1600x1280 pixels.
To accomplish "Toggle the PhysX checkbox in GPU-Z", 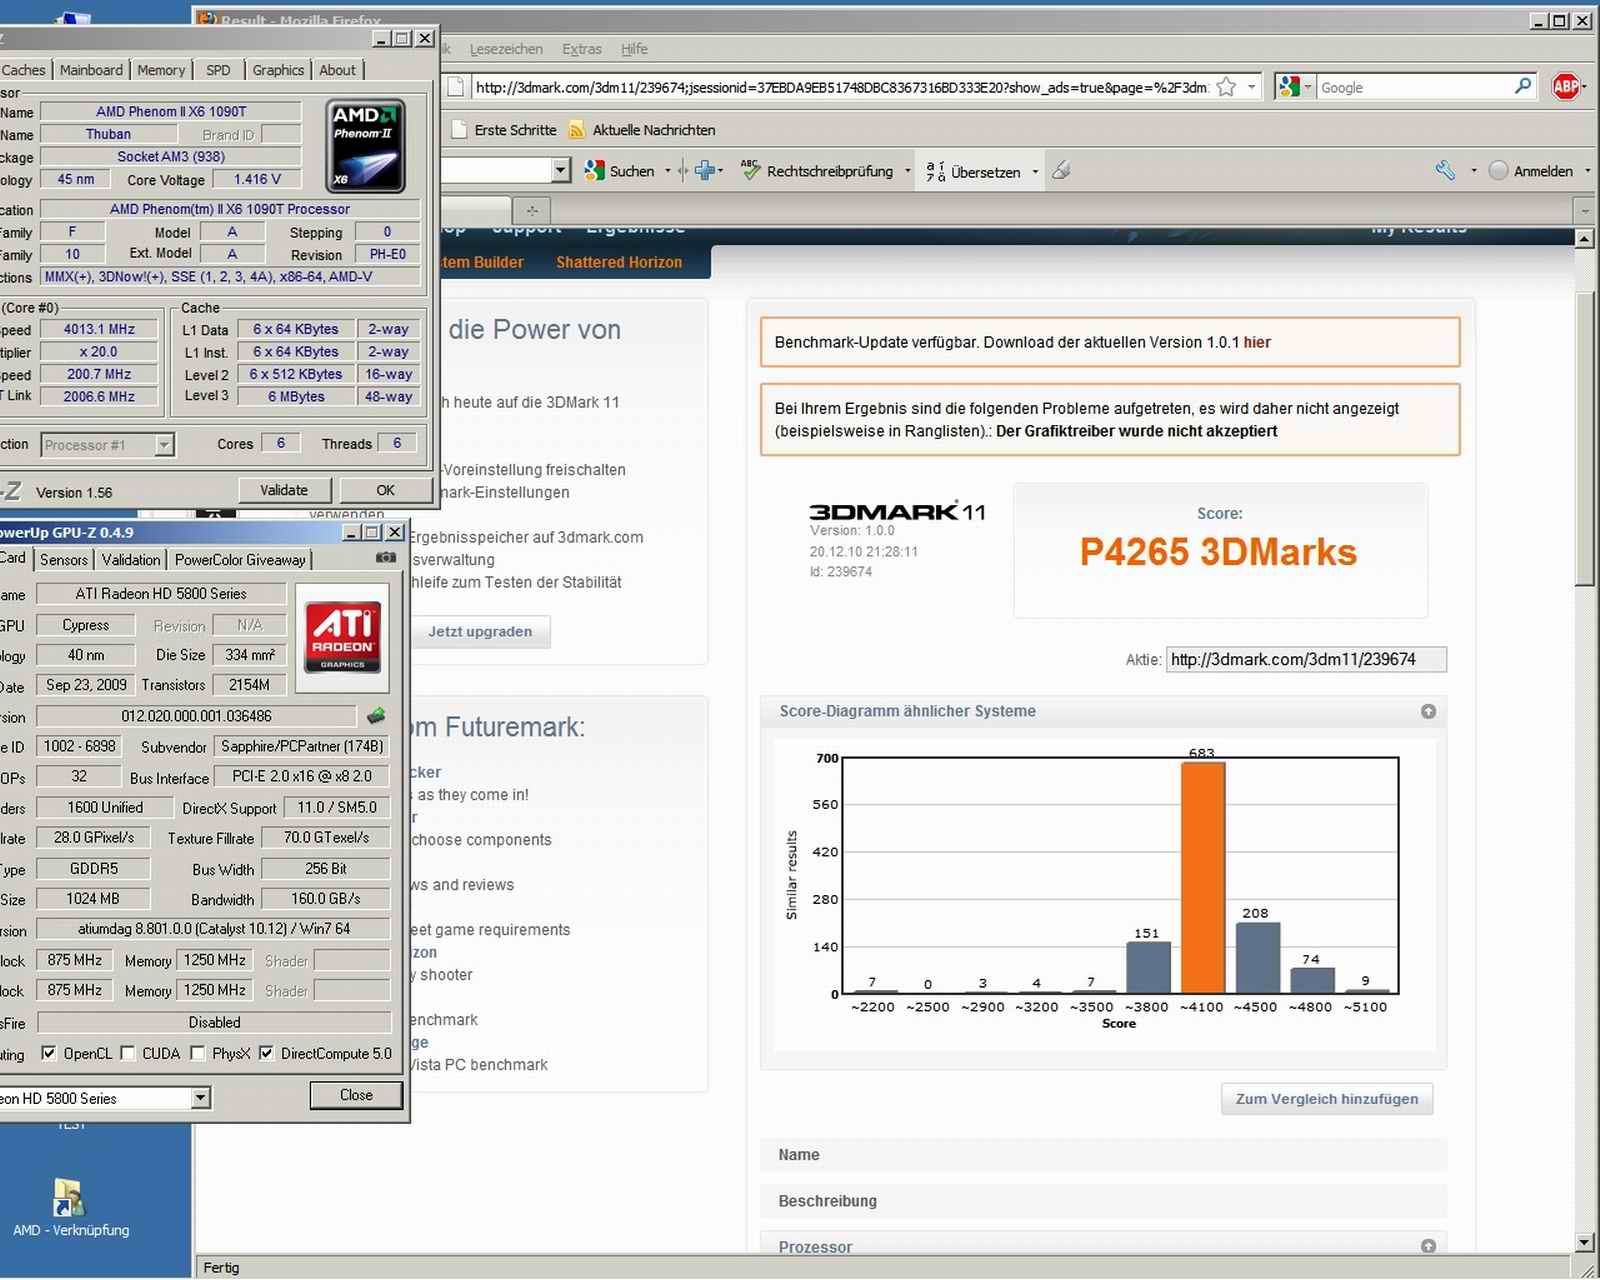I will (x=197, y=1053).
